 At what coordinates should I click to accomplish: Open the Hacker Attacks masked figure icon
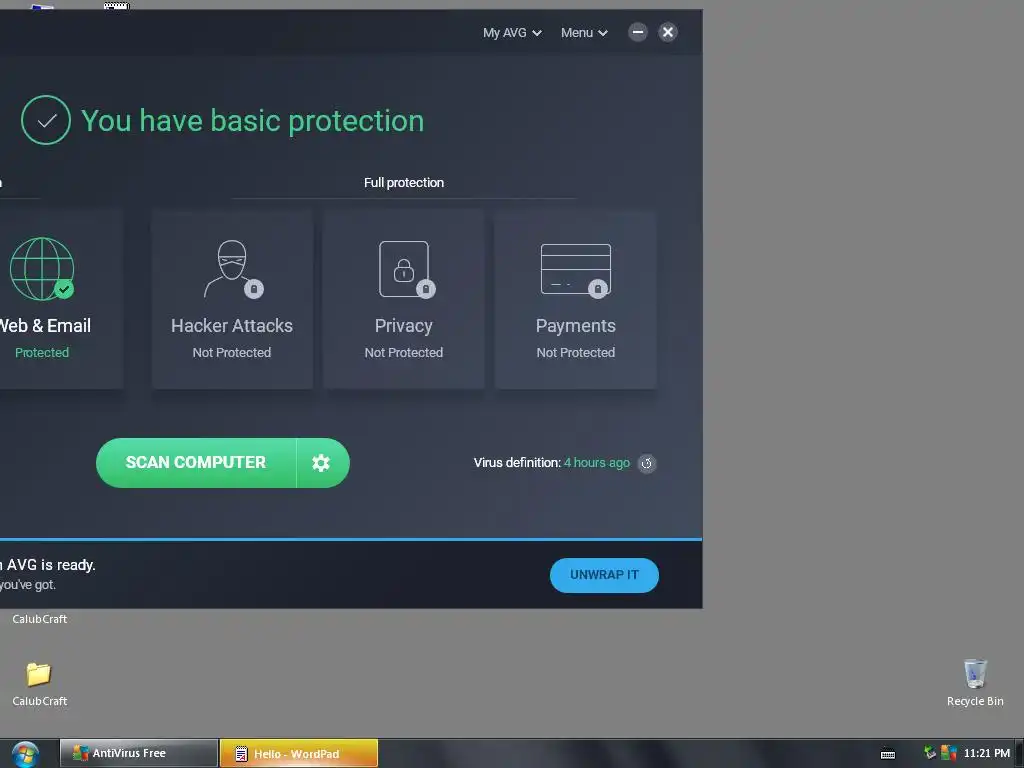(x=232, y=268)
